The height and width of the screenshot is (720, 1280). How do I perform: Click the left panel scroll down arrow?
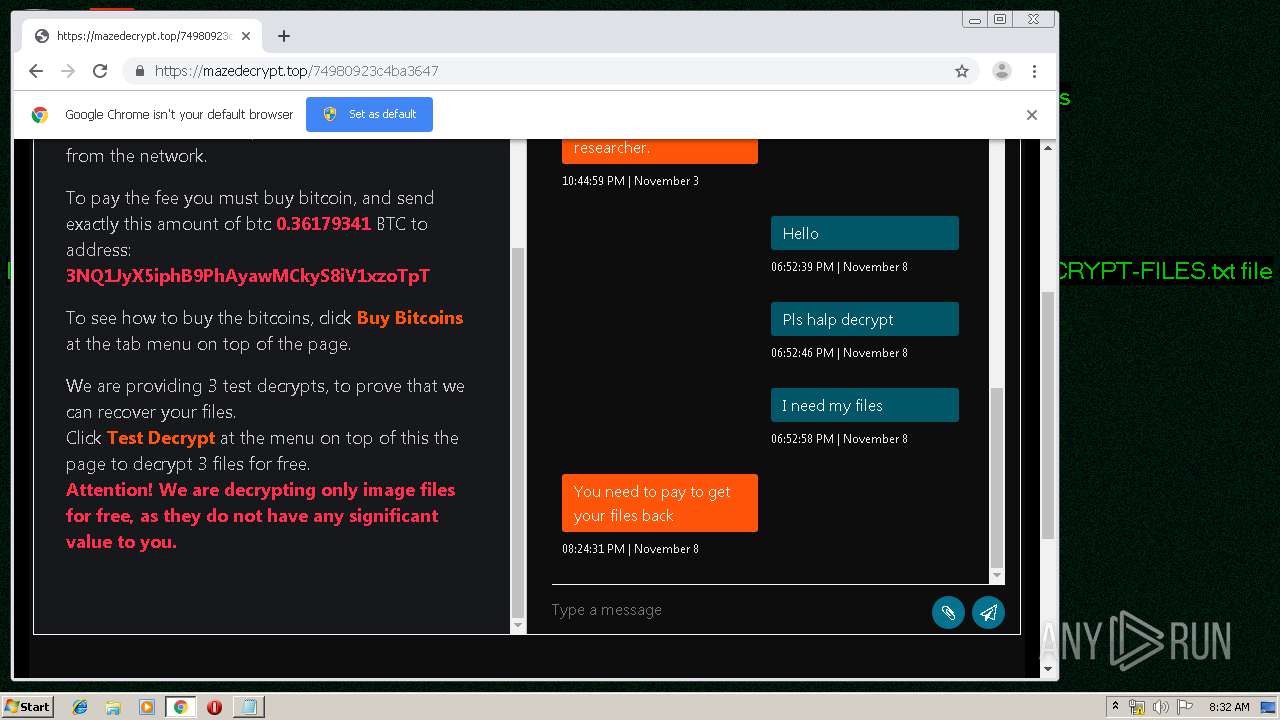(x=518, y=625)
